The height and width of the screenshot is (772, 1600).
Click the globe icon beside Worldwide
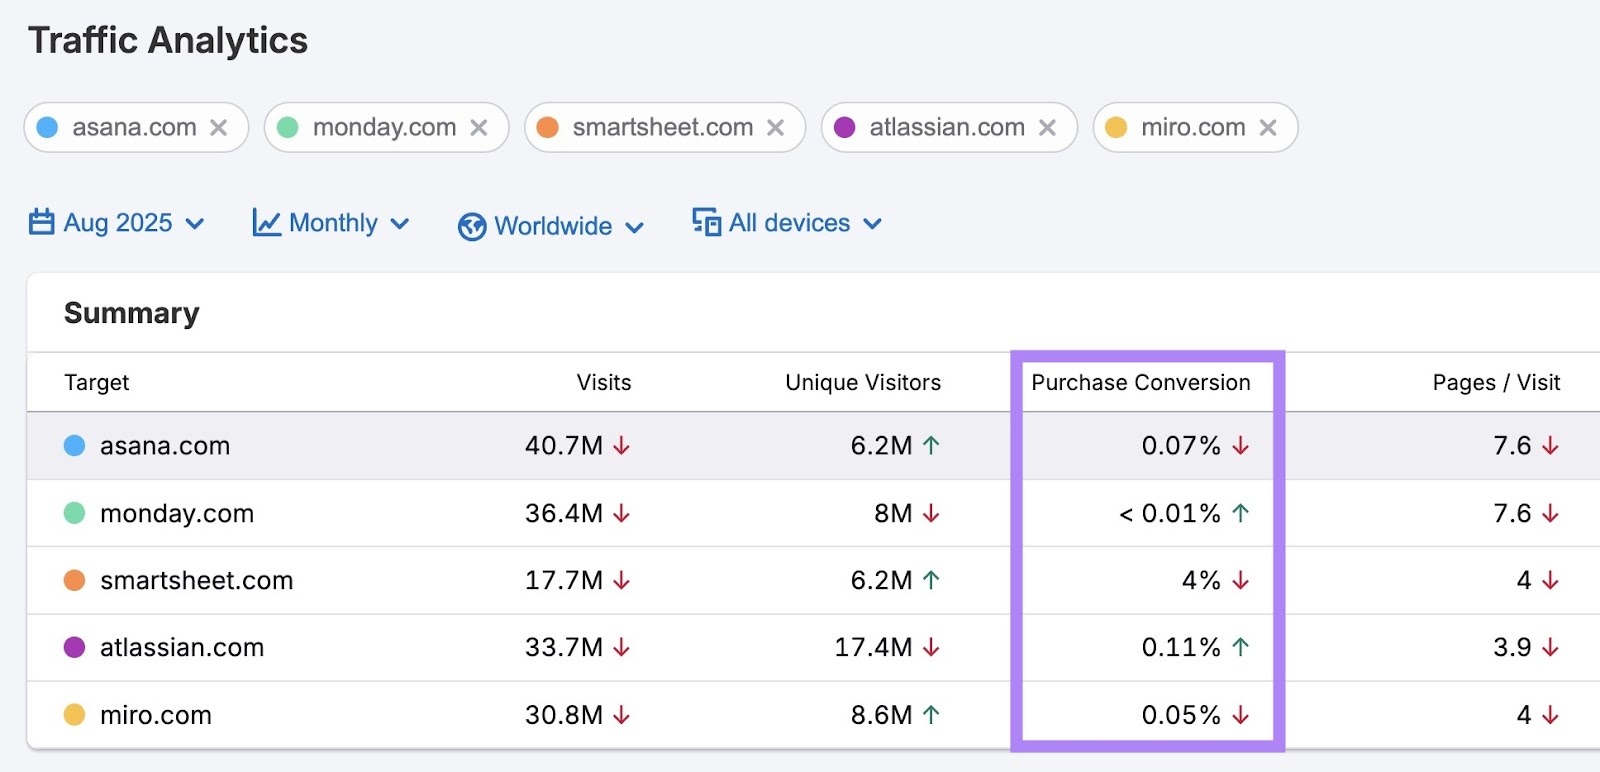coord(471,226)
